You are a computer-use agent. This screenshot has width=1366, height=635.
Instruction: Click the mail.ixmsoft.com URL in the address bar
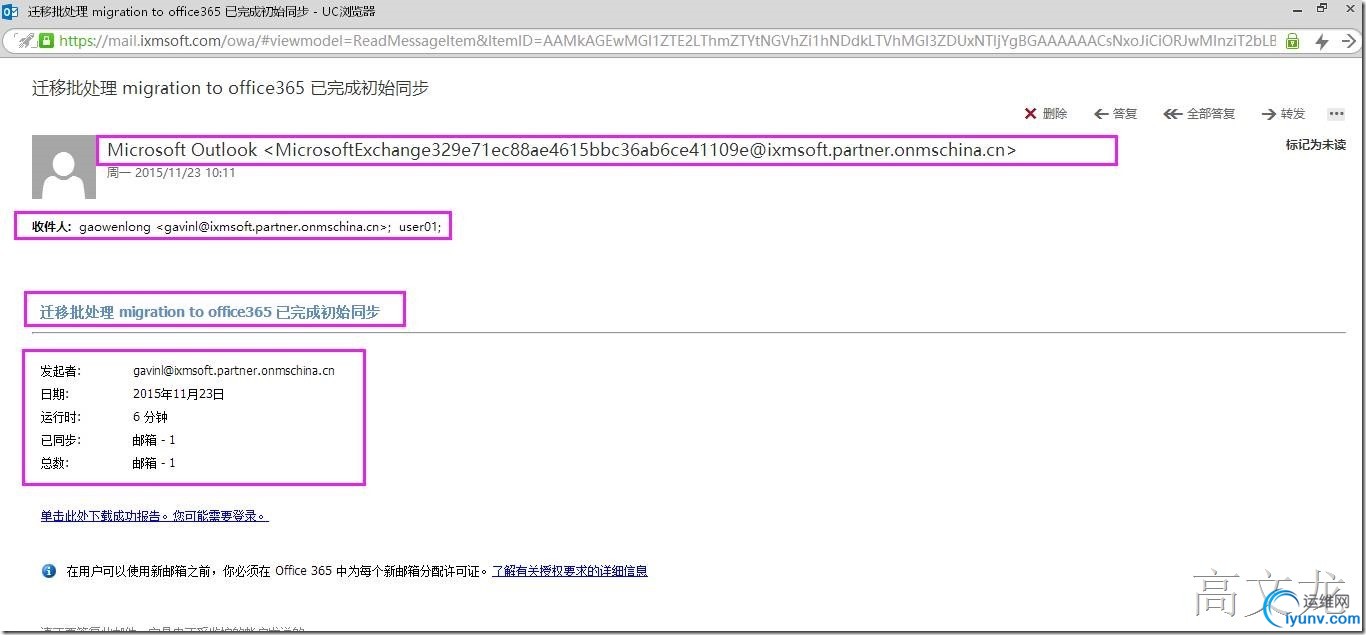(667, 41)
